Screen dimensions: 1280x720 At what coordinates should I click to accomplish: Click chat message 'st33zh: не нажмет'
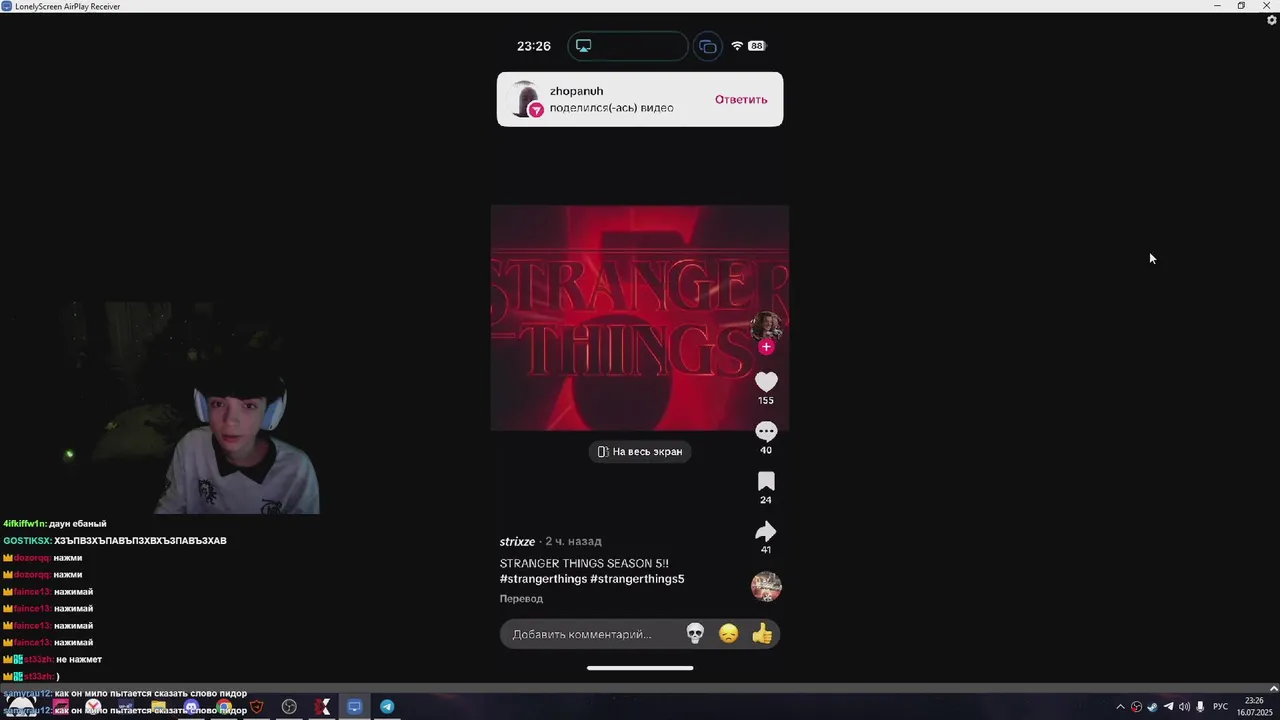tap(52, 660)
